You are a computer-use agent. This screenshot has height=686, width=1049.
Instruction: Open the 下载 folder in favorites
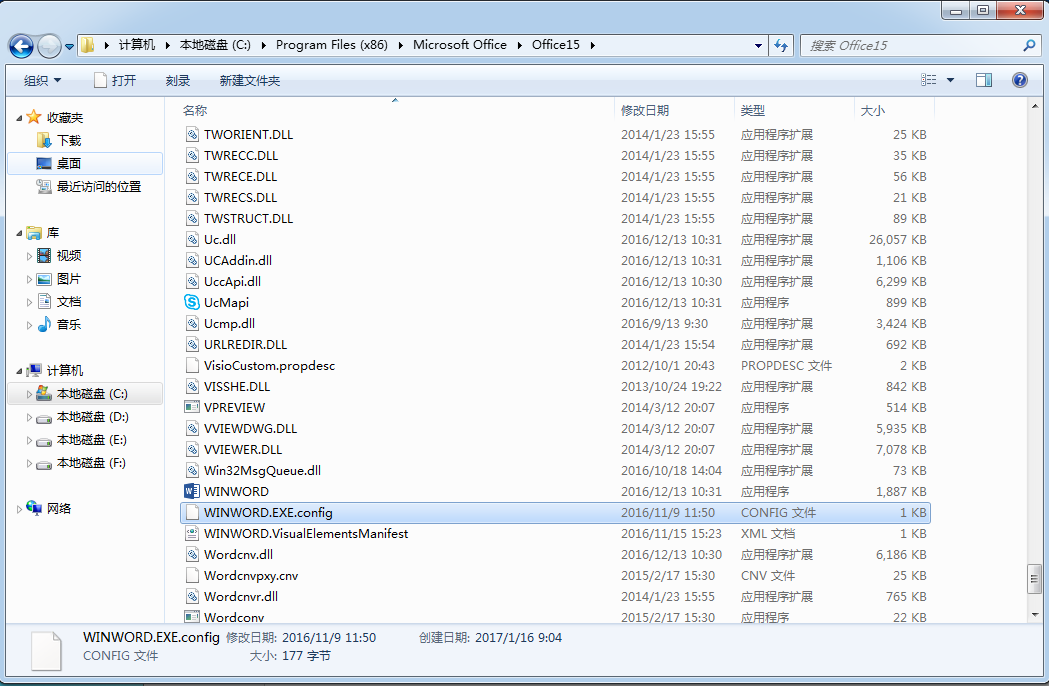pos(68,141)
